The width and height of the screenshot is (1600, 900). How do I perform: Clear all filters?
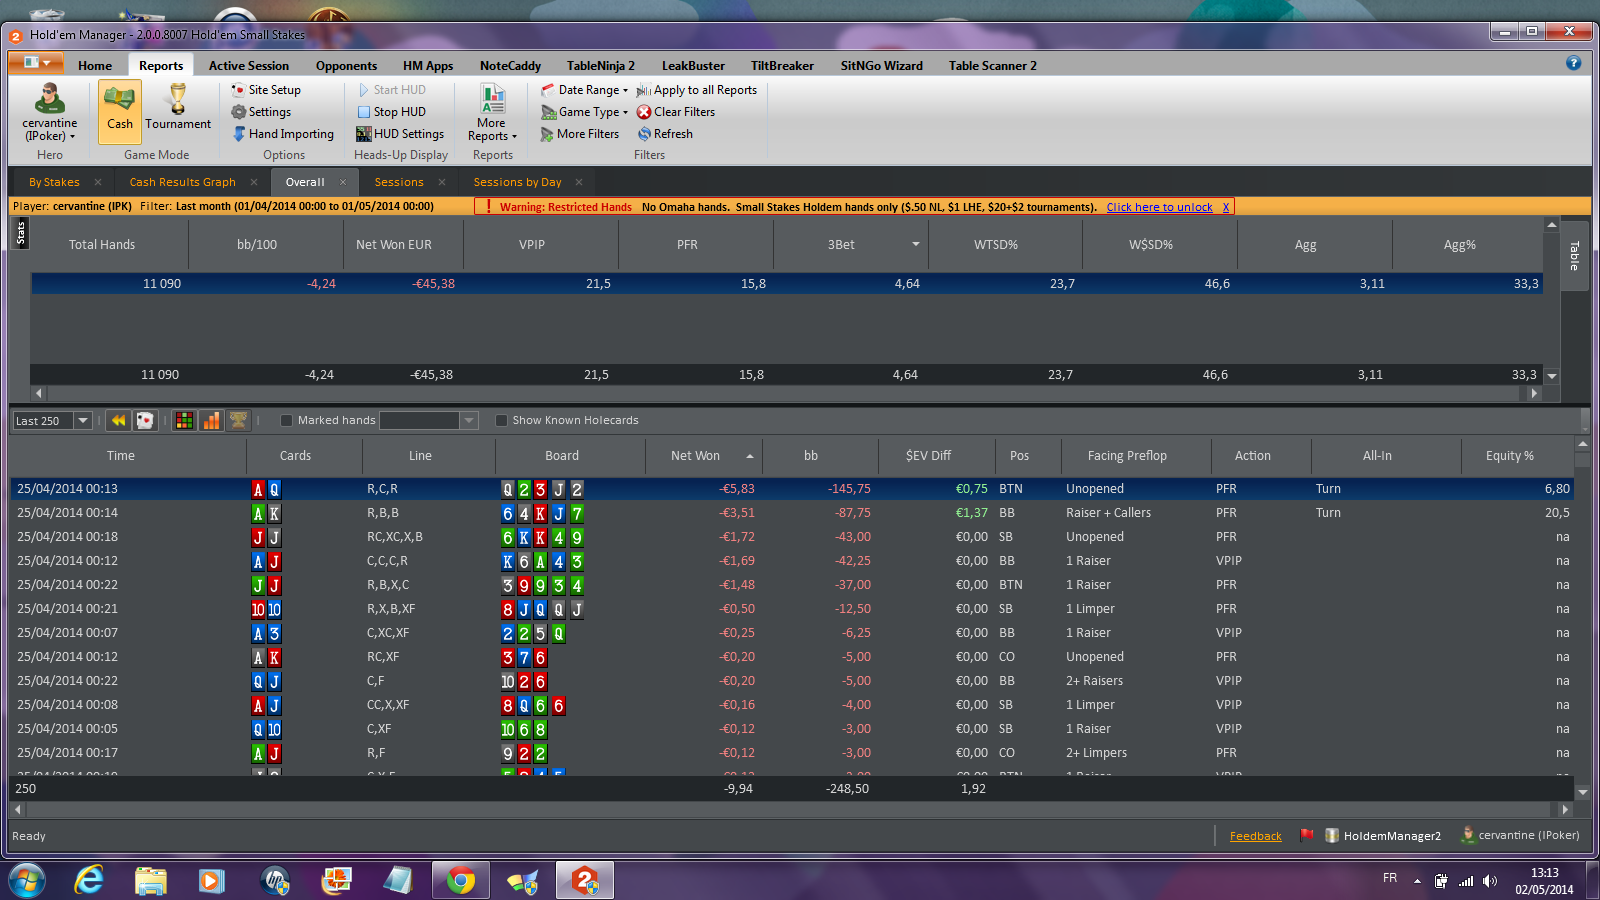[x=676, y=112]
